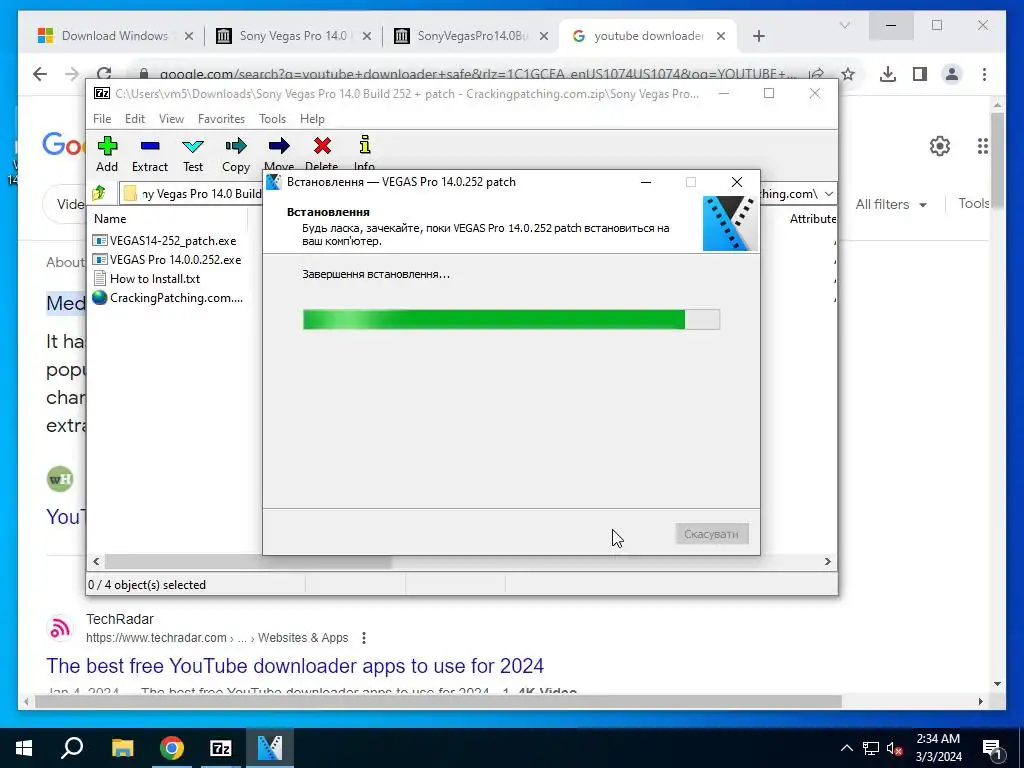
Task: Click the Info icon in 7-Zip toolbar
Action: pos(364,146)
